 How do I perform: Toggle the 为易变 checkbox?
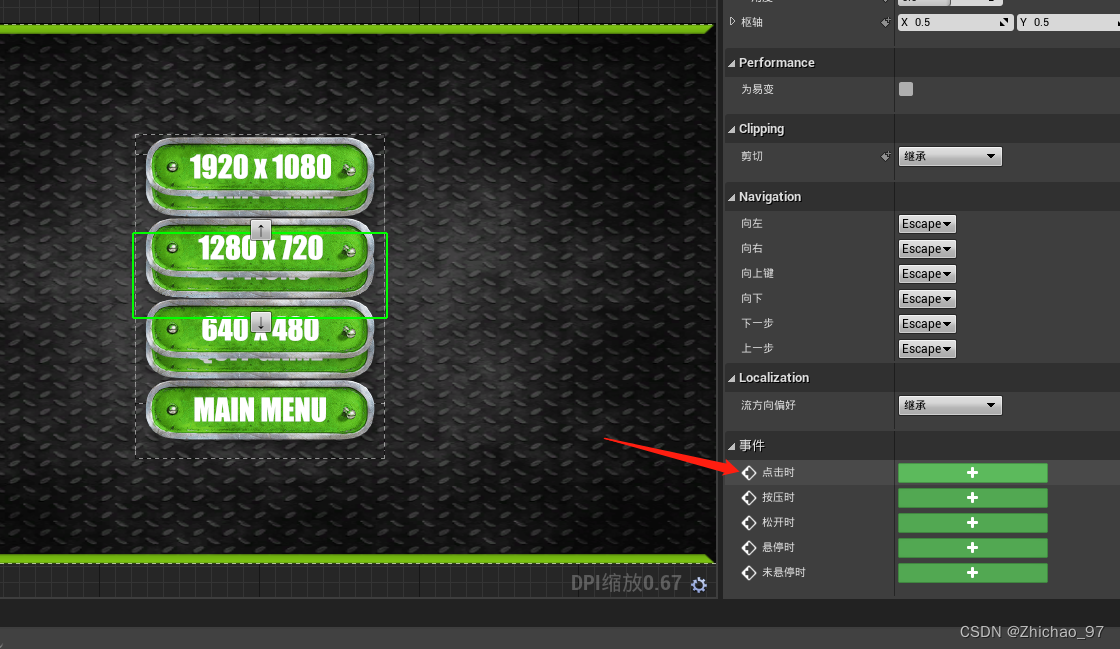[x=906, y=89]
